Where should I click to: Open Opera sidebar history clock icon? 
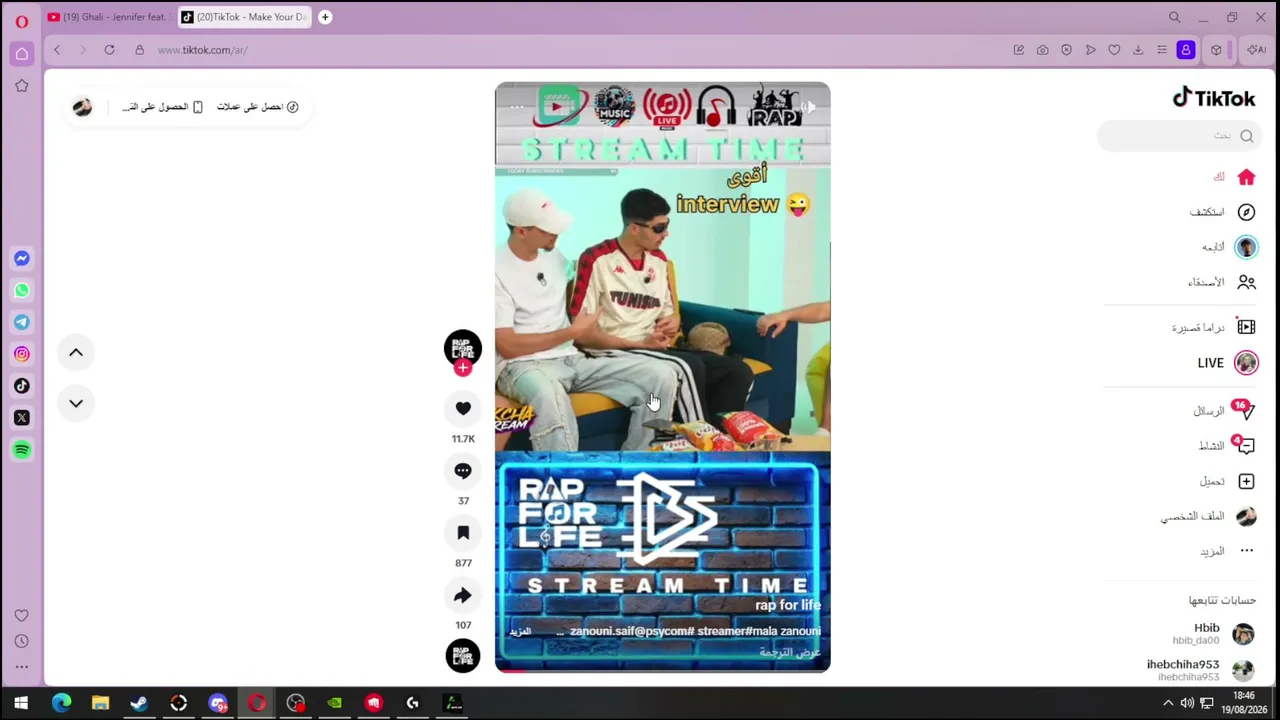21,641
